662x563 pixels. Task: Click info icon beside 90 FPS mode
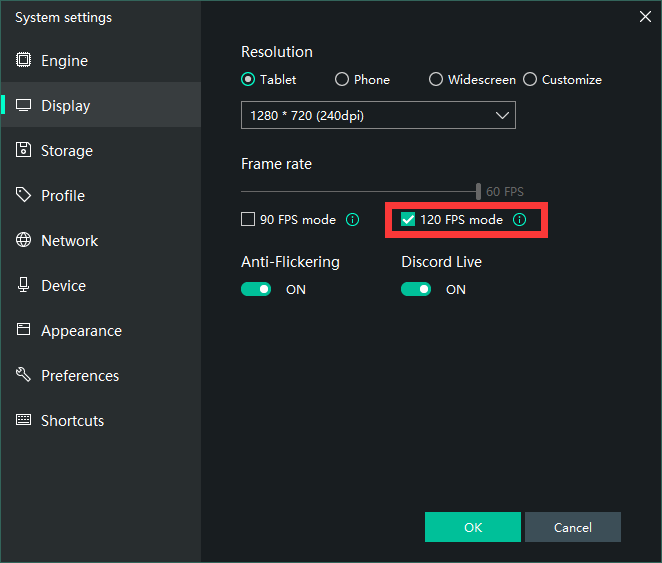(x=352, y=220)
